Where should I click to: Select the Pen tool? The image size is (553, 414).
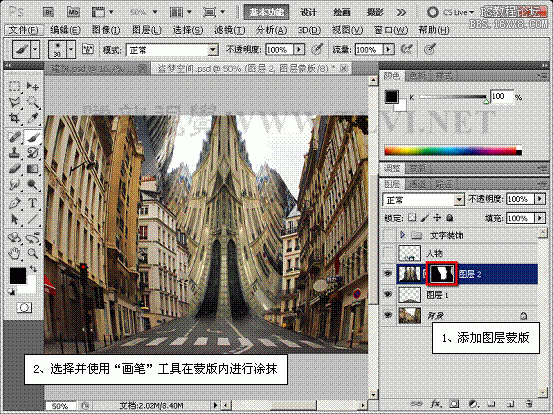[x=14, y=203]
